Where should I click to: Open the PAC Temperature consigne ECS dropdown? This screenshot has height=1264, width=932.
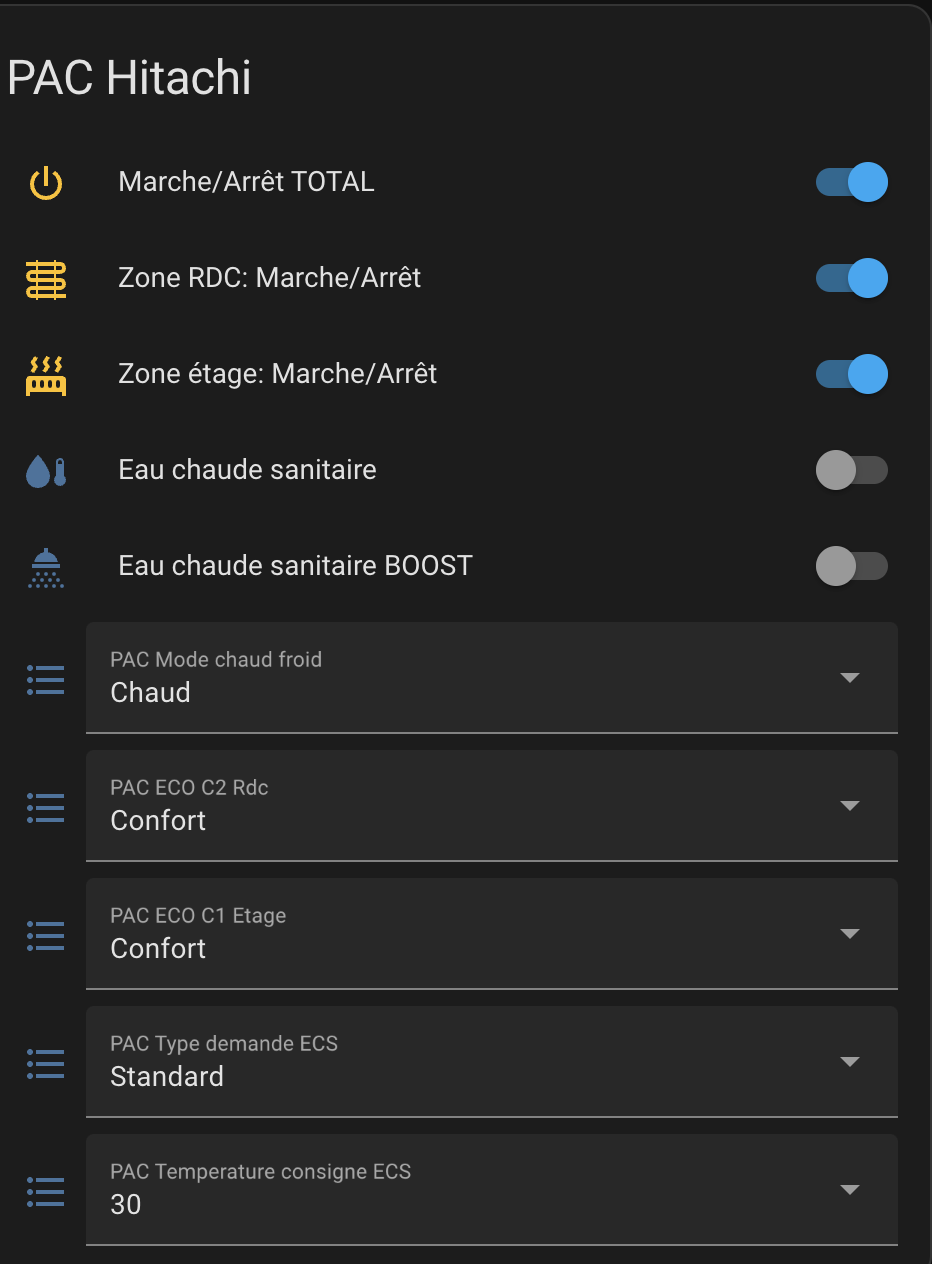pyautogui.click(x=491, y=1190)
